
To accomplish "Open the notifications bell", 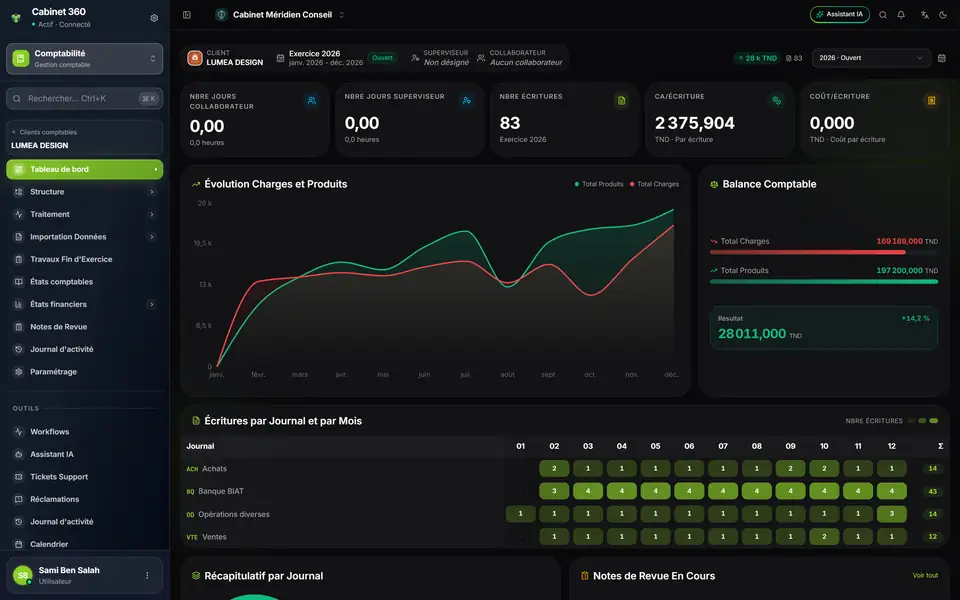I will (901, 15).
